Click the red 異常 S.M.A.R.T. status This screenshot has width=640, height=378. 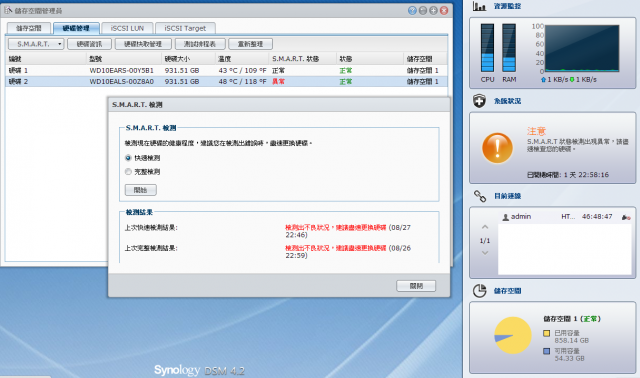278,82
